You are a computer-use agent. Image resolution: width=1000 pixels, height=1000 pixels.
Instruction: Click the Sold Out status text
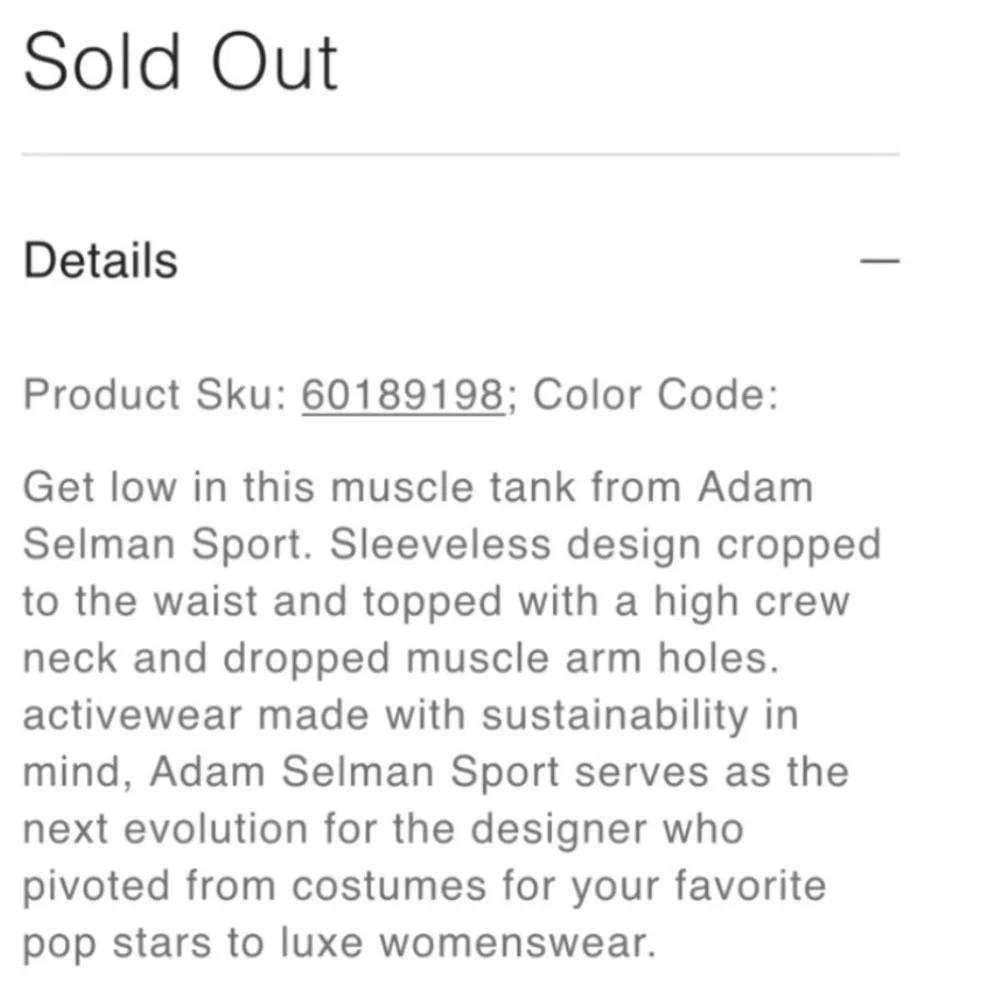[x=181, y=62]
